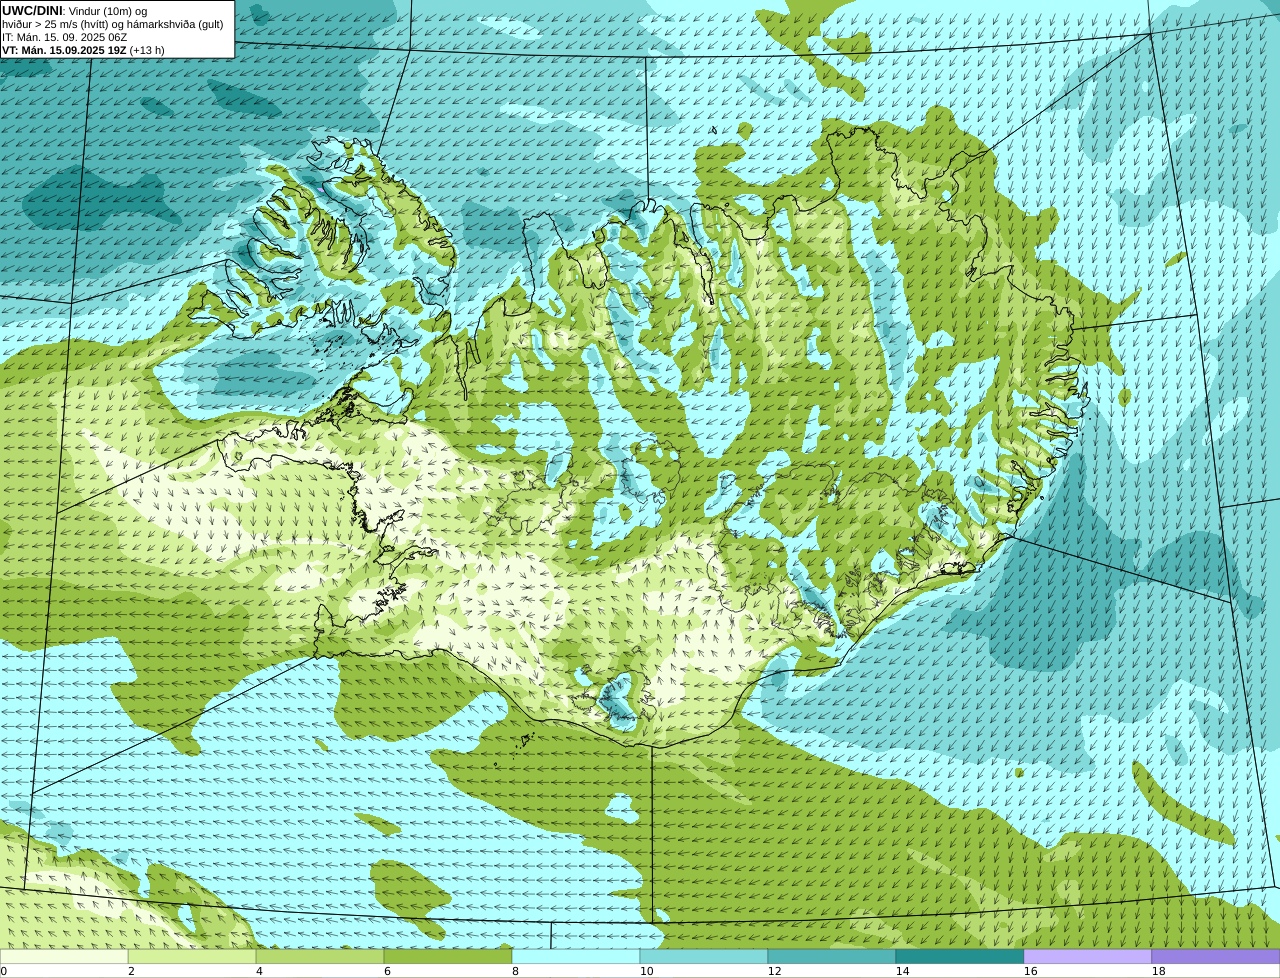This screenshot has height=978, width=1280.
Task: Click the 'VT: Mán. 15.09.2025 19Z (+13 h)' line
Action: tap(83, 50)
